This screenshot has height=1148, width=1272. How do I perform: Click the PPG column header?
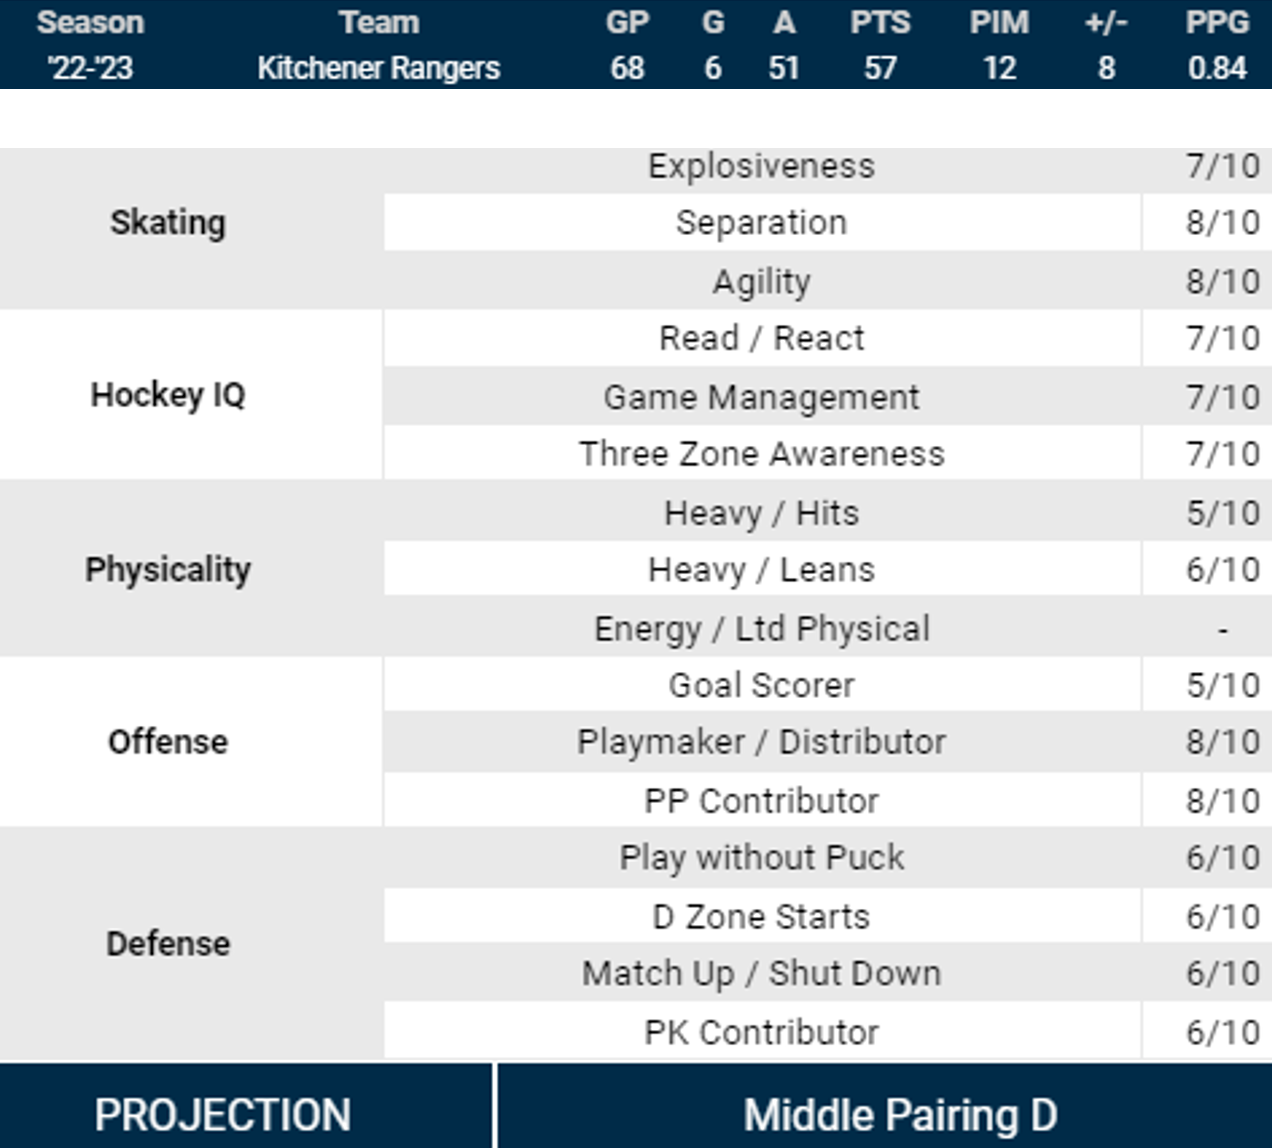click(x=1217, y=22)
